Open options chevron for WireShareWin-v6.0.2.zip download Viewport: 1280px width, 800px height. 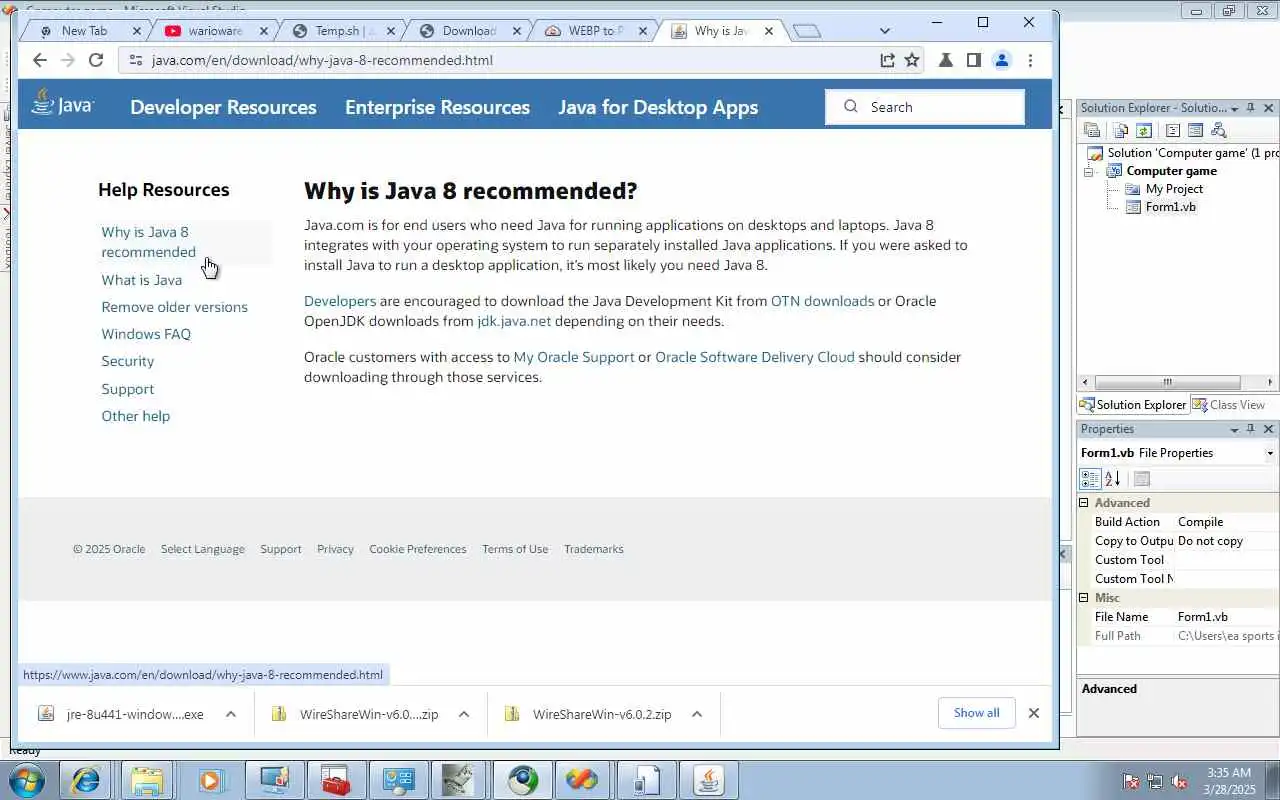click(x=697, y=714)
